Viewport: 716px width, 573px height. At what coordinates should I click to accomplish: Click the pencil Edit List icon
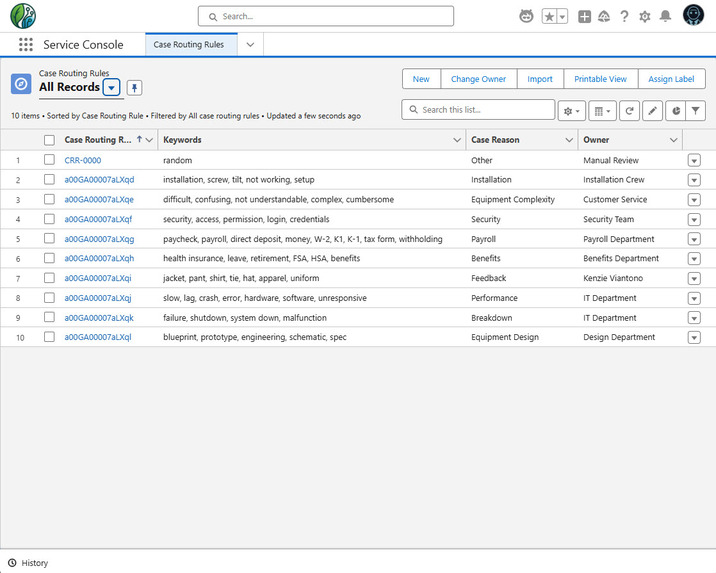coord(653,110)
